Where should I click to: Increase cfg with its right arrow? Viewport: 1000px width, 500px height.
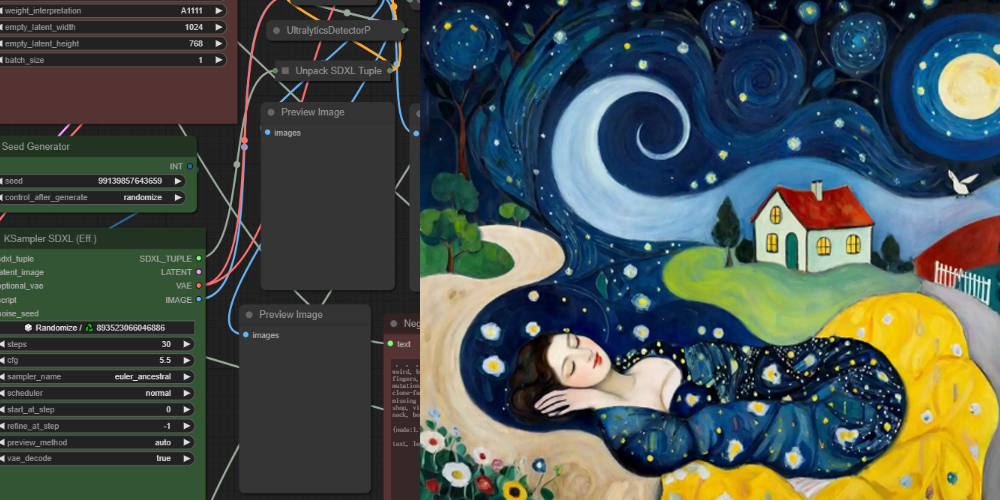187,360
